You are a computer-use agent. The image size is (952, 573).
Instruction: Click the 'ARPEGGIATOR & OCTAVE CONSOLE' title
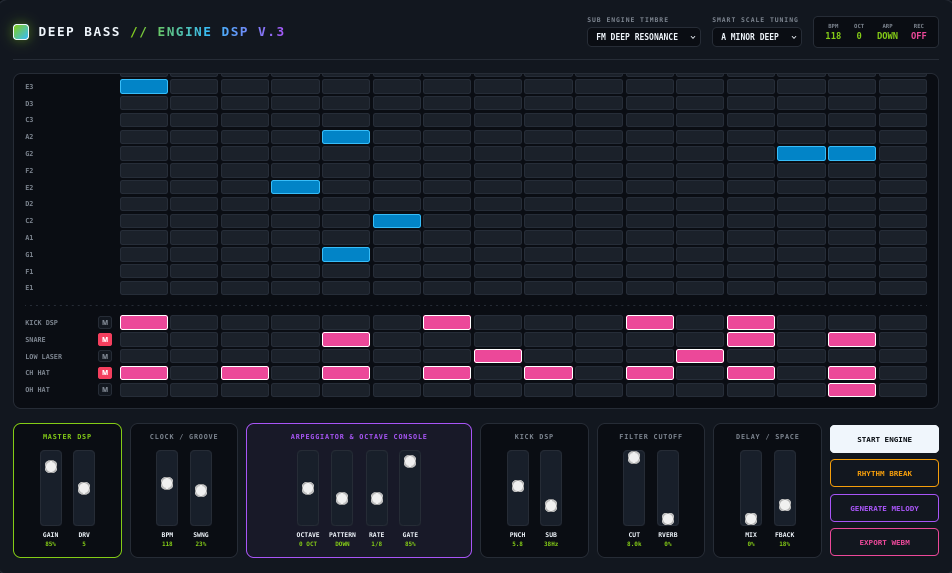359,436
